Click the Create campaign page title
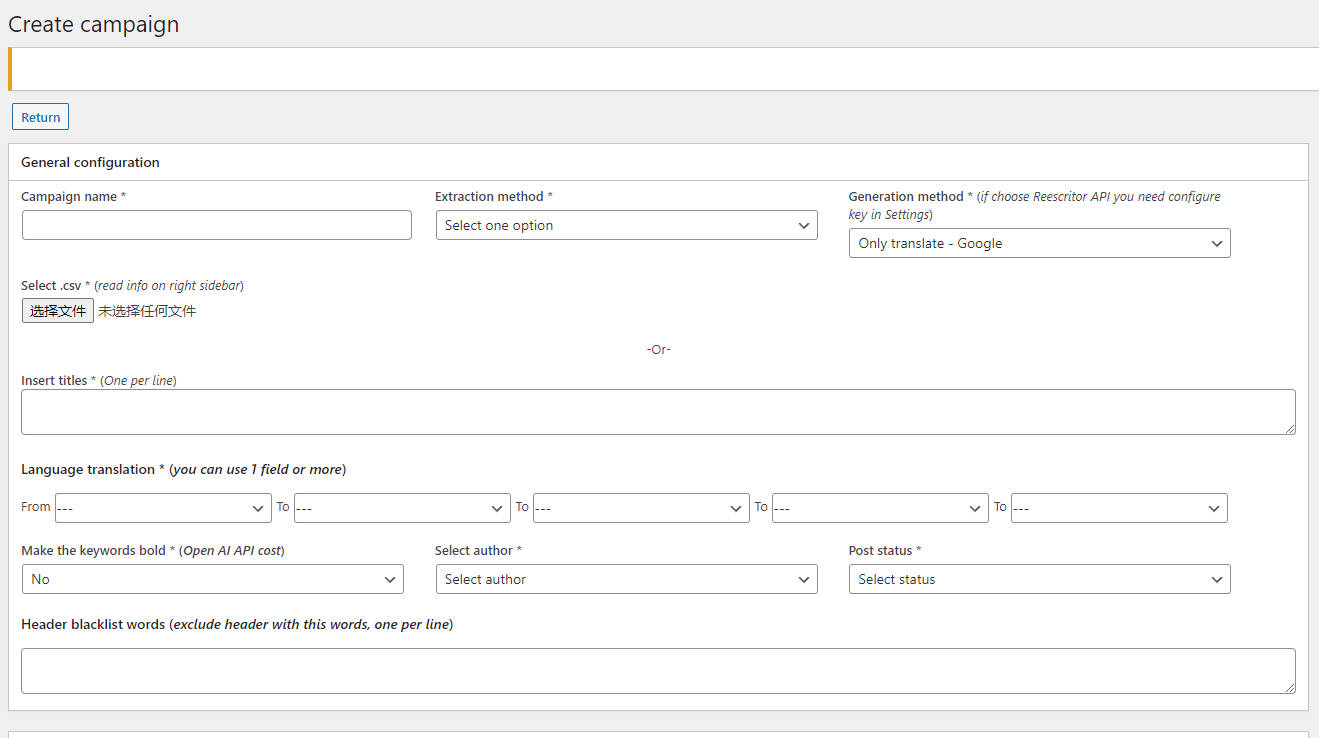The width and height of the screenshot is (1319, 738). (94, 24)
